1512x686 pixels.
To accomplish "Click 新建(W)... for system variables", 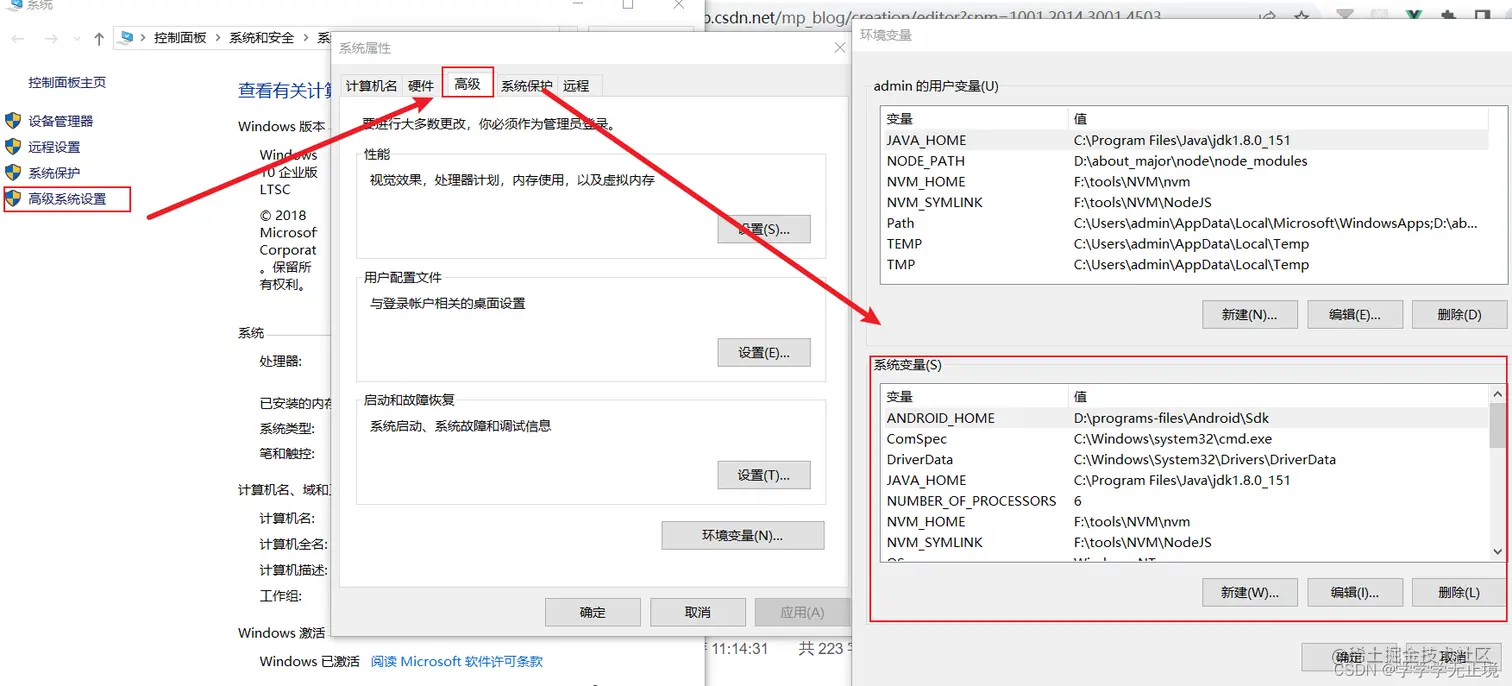I will (1250, 592).
